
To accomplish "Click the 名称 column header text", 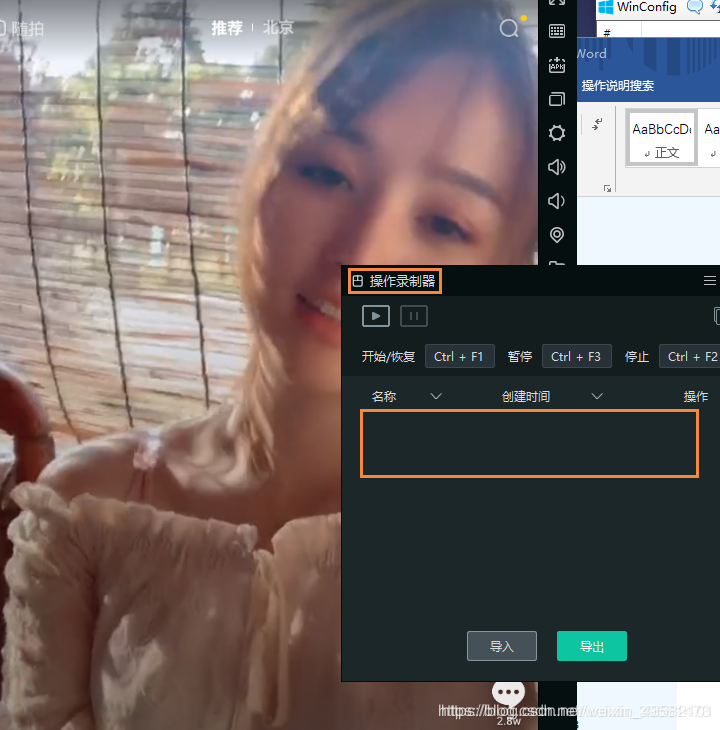I will coord(384,396).
